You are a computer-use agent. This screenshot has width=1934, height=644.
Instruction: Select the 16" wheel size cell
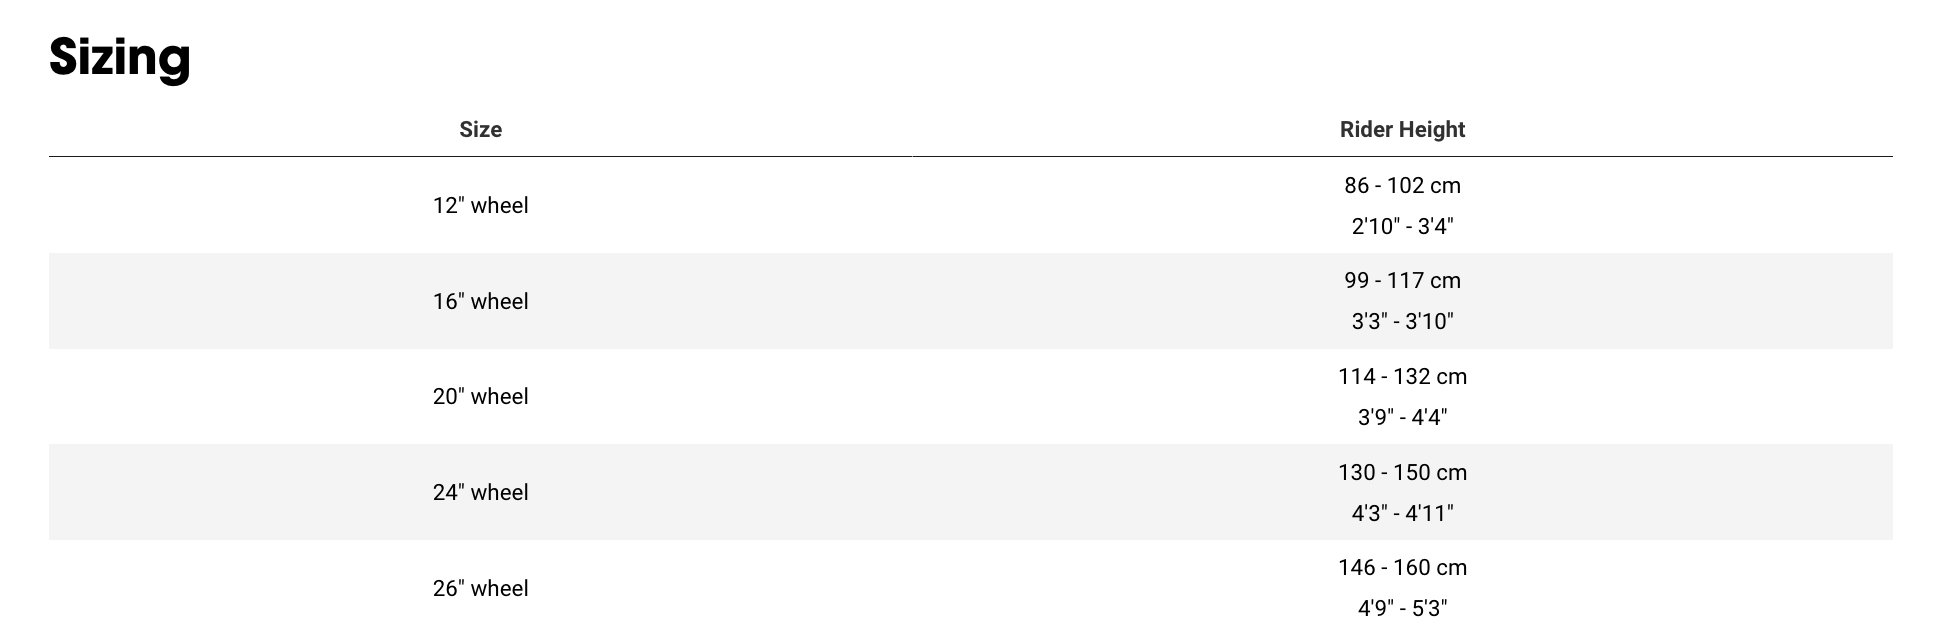click(480, 301)
